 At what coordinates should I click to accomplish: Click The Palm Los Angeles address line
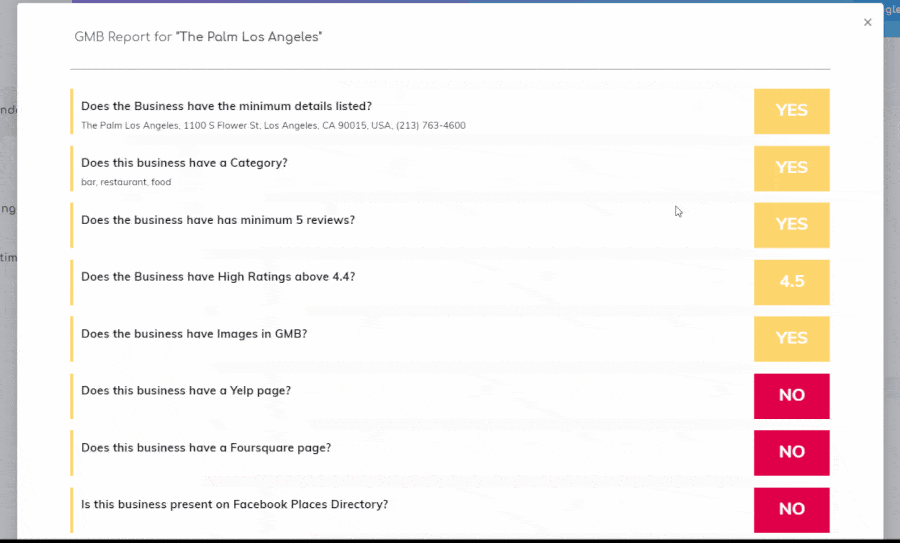coord(273,126)
